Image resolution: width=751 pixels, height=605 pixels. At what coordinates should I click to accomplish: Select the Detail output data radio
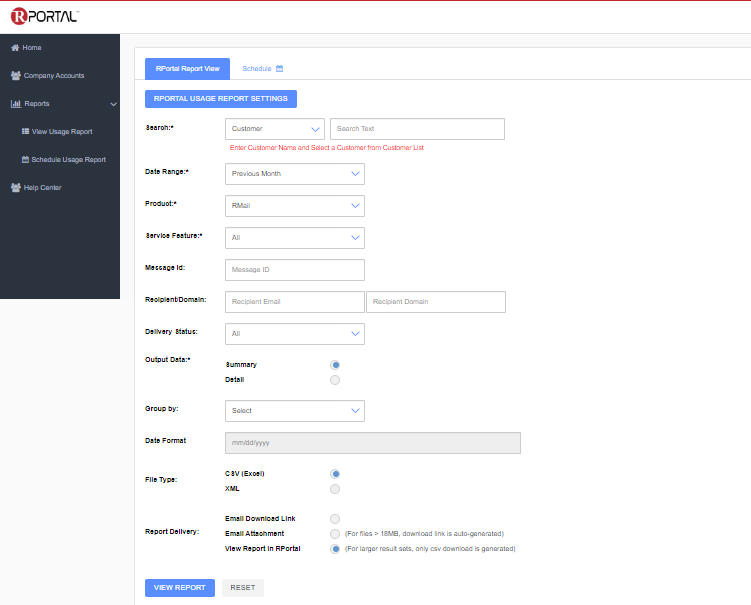335,380
